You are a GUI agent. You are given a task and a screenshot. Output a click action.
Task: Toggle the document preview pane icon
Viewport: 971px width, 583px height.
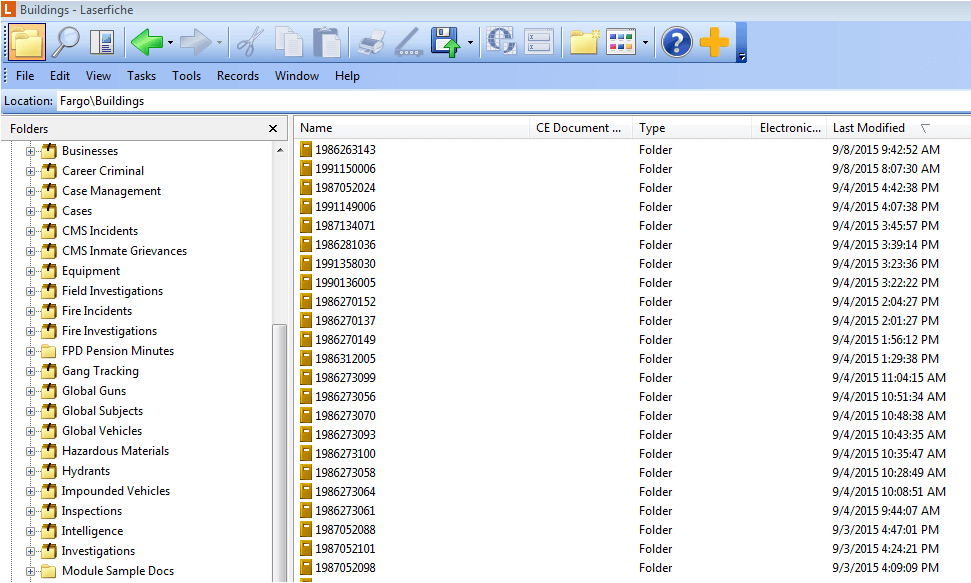[x=102, y=42]
